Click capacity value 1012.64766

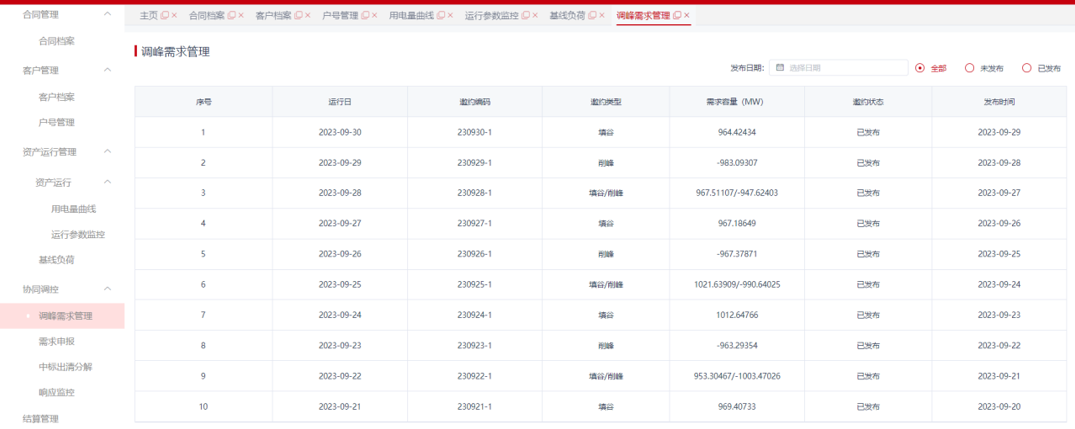[x=736, y=315]
